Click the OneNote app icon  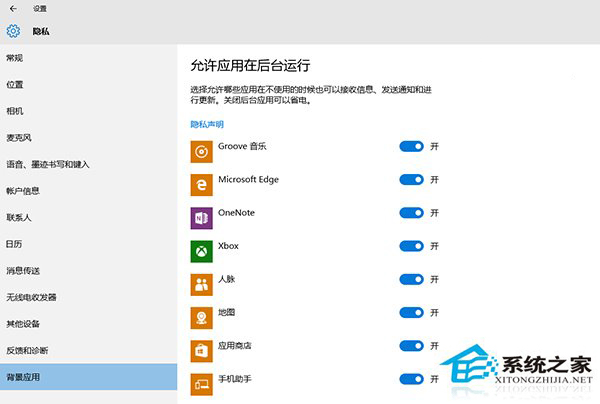[201, 218]
